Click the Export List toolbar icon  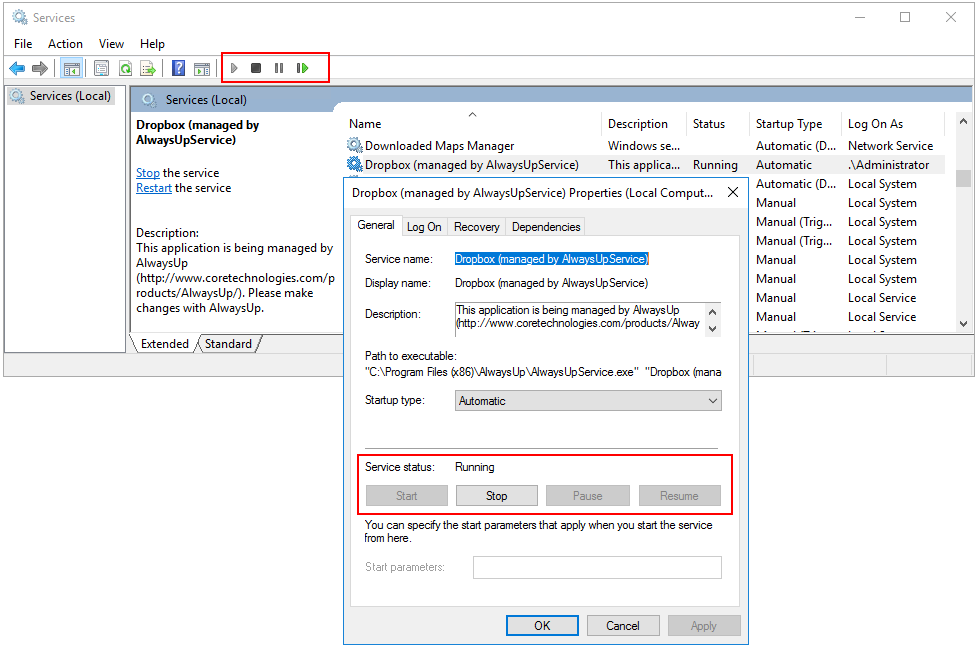[148, 68]
